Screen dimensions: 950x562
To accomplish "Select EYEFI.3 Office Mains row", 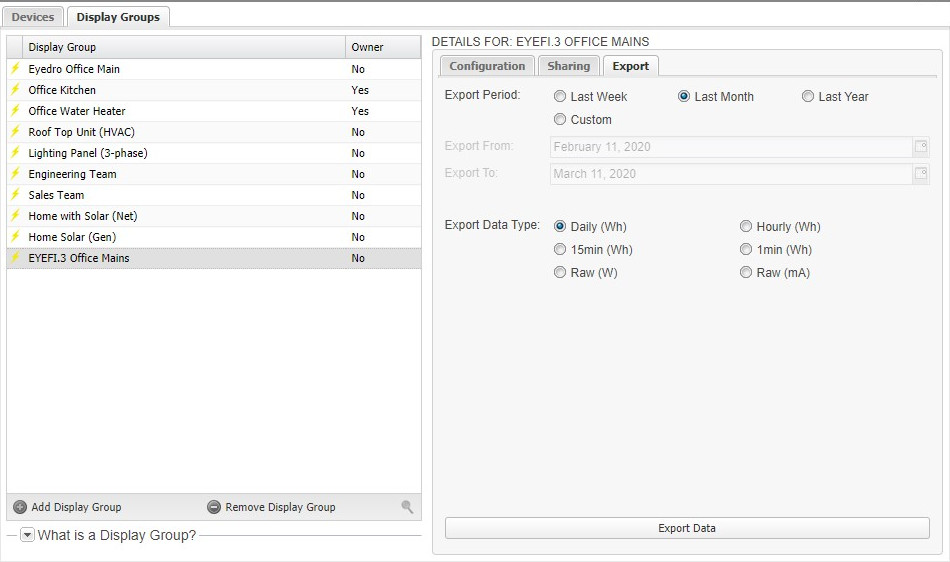I will click(x=214, y=258).
